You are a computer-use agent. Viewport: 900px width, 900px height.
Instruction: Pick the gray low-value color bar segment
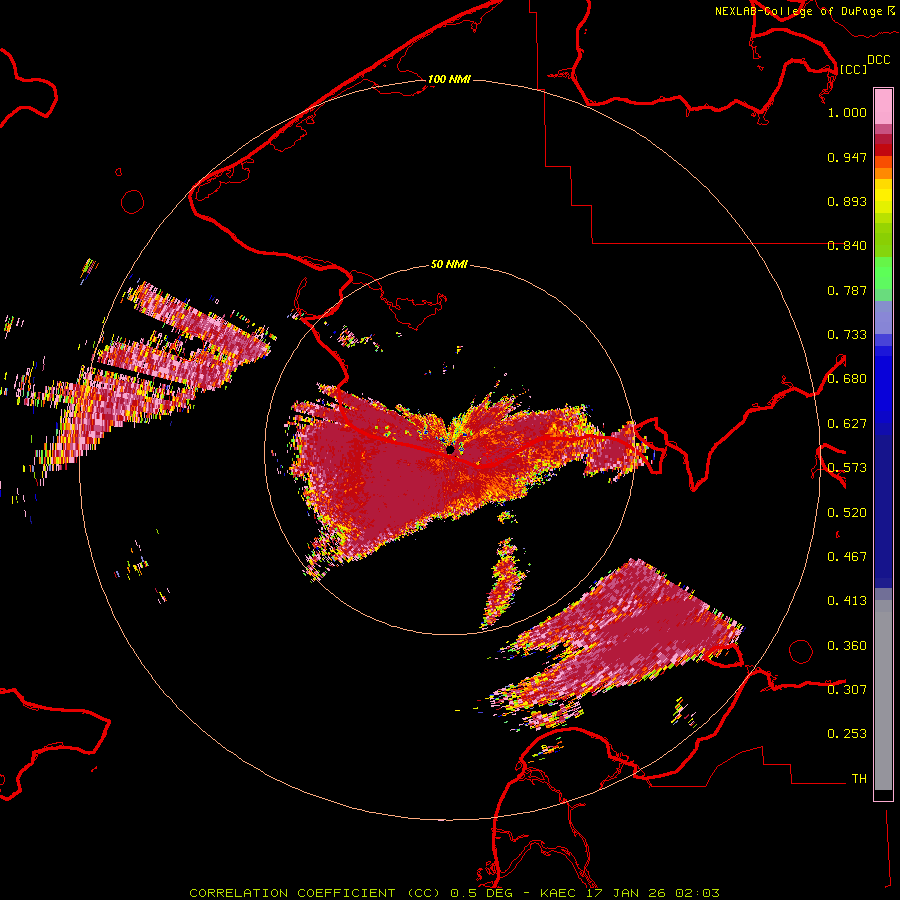883,695
